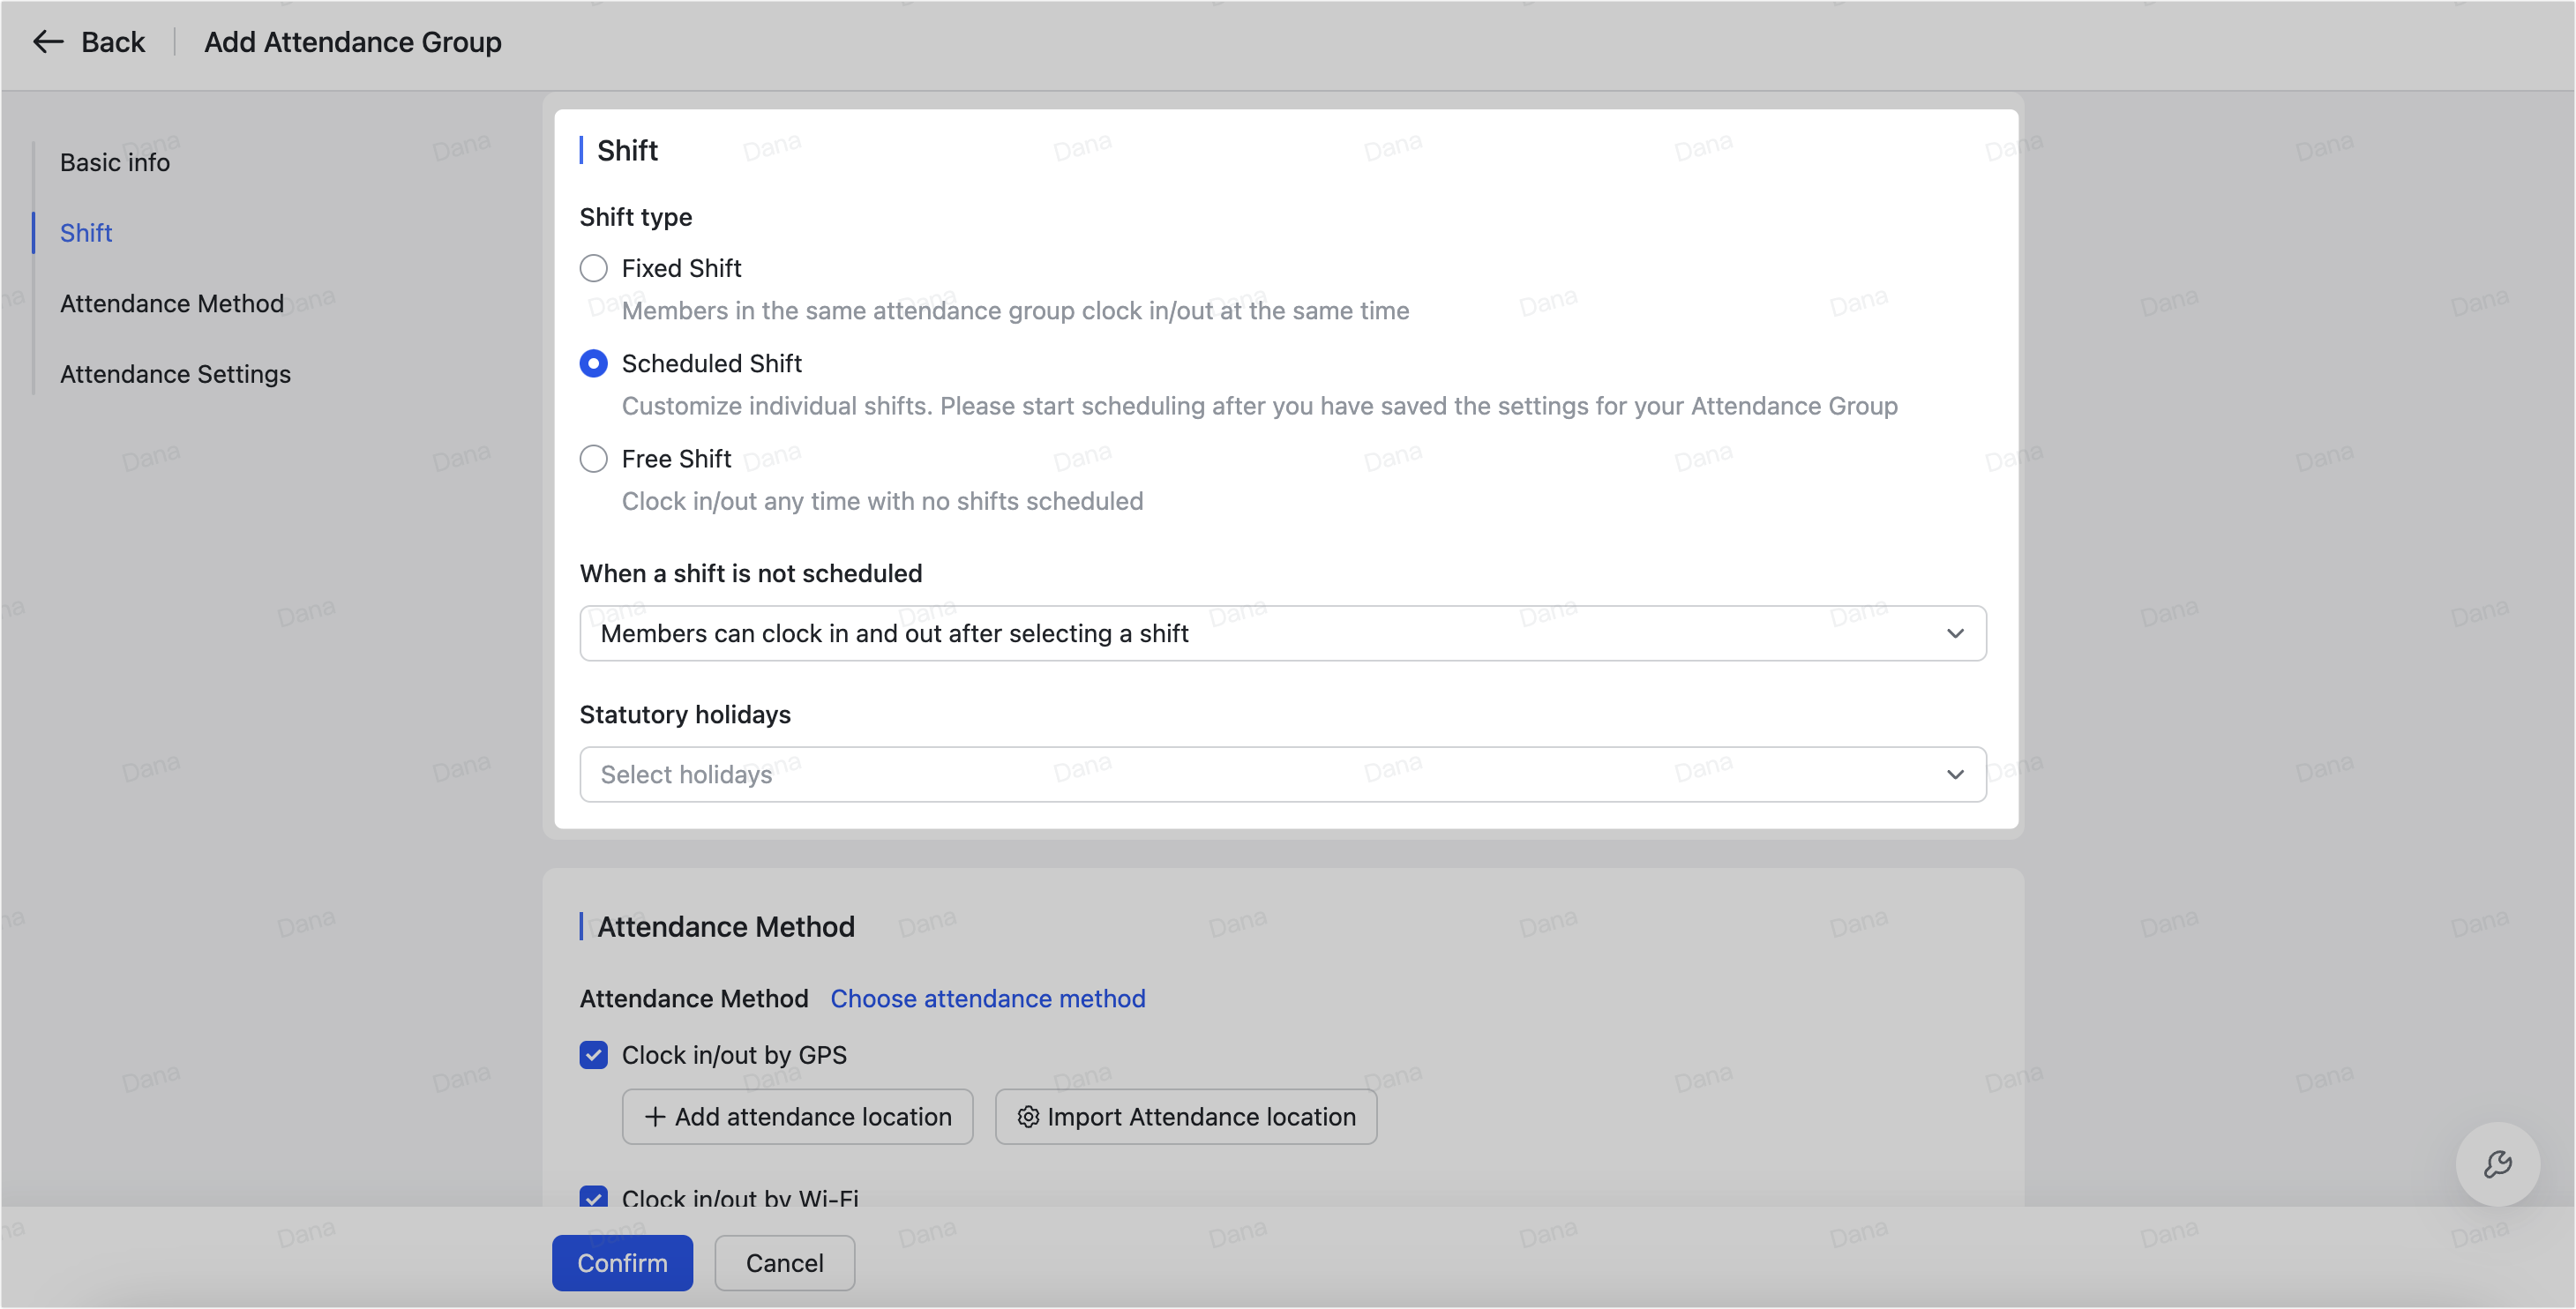
Task: Select the Fixed Shift radio button
Action: click(593, 268)
